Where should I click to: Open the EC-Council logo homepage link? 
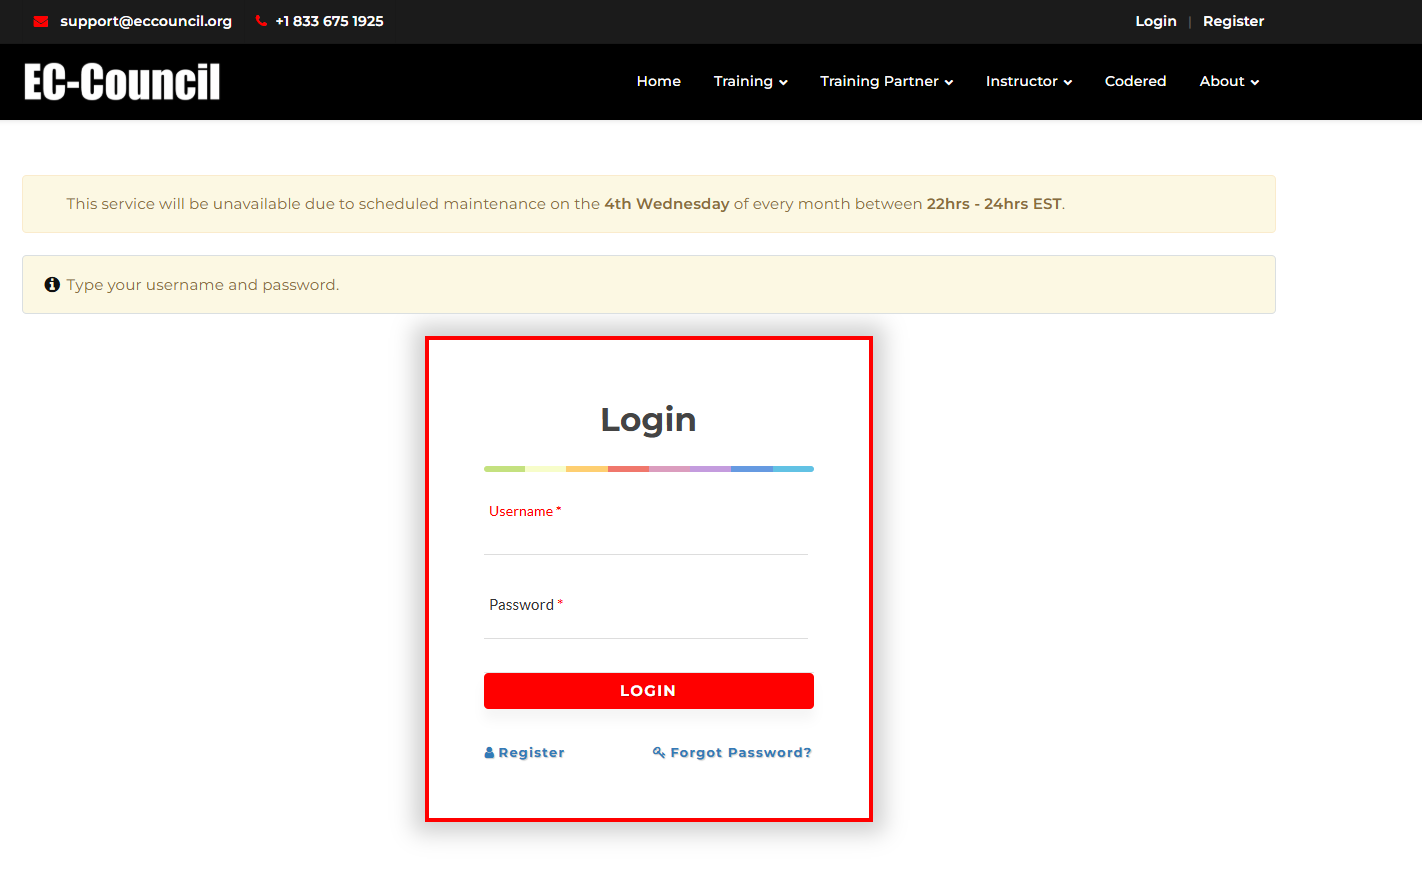pyautogui.click(x=122, y=82)
